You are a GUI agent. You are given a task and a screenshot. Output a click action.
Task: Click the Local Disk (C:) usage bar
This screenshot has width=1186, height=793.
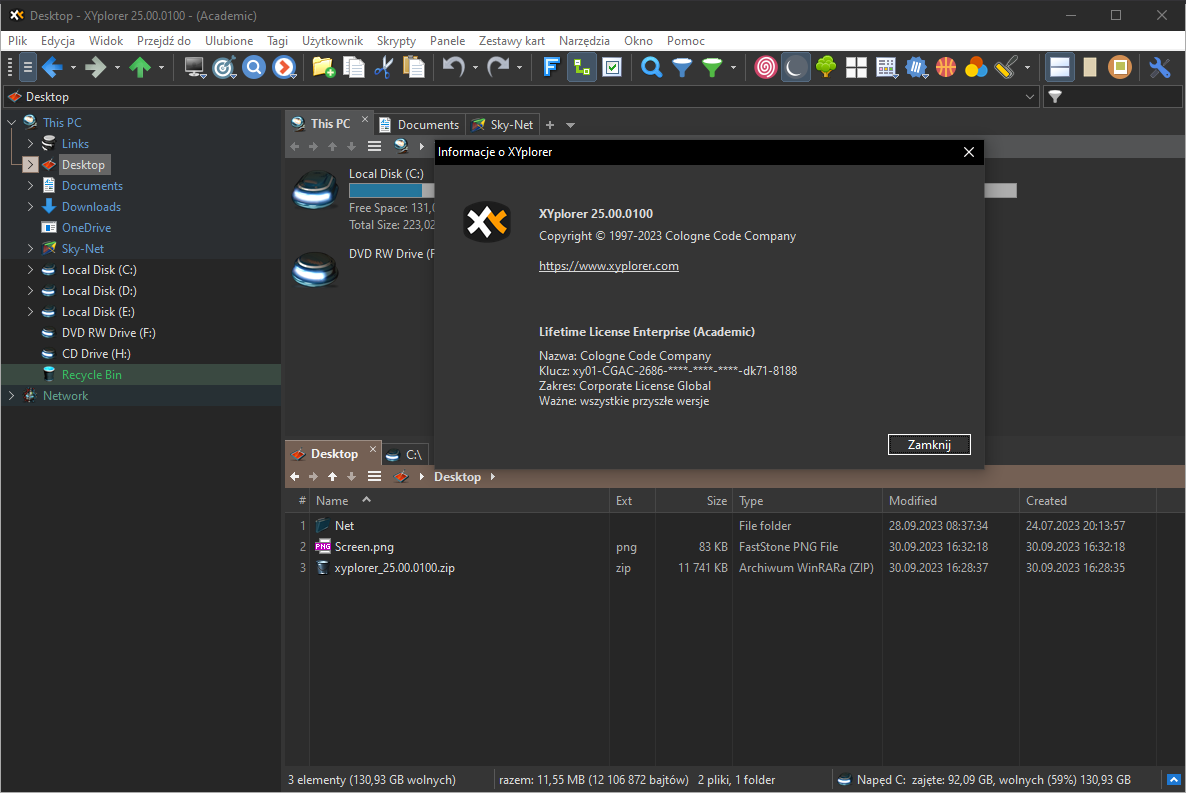(391, 191)
